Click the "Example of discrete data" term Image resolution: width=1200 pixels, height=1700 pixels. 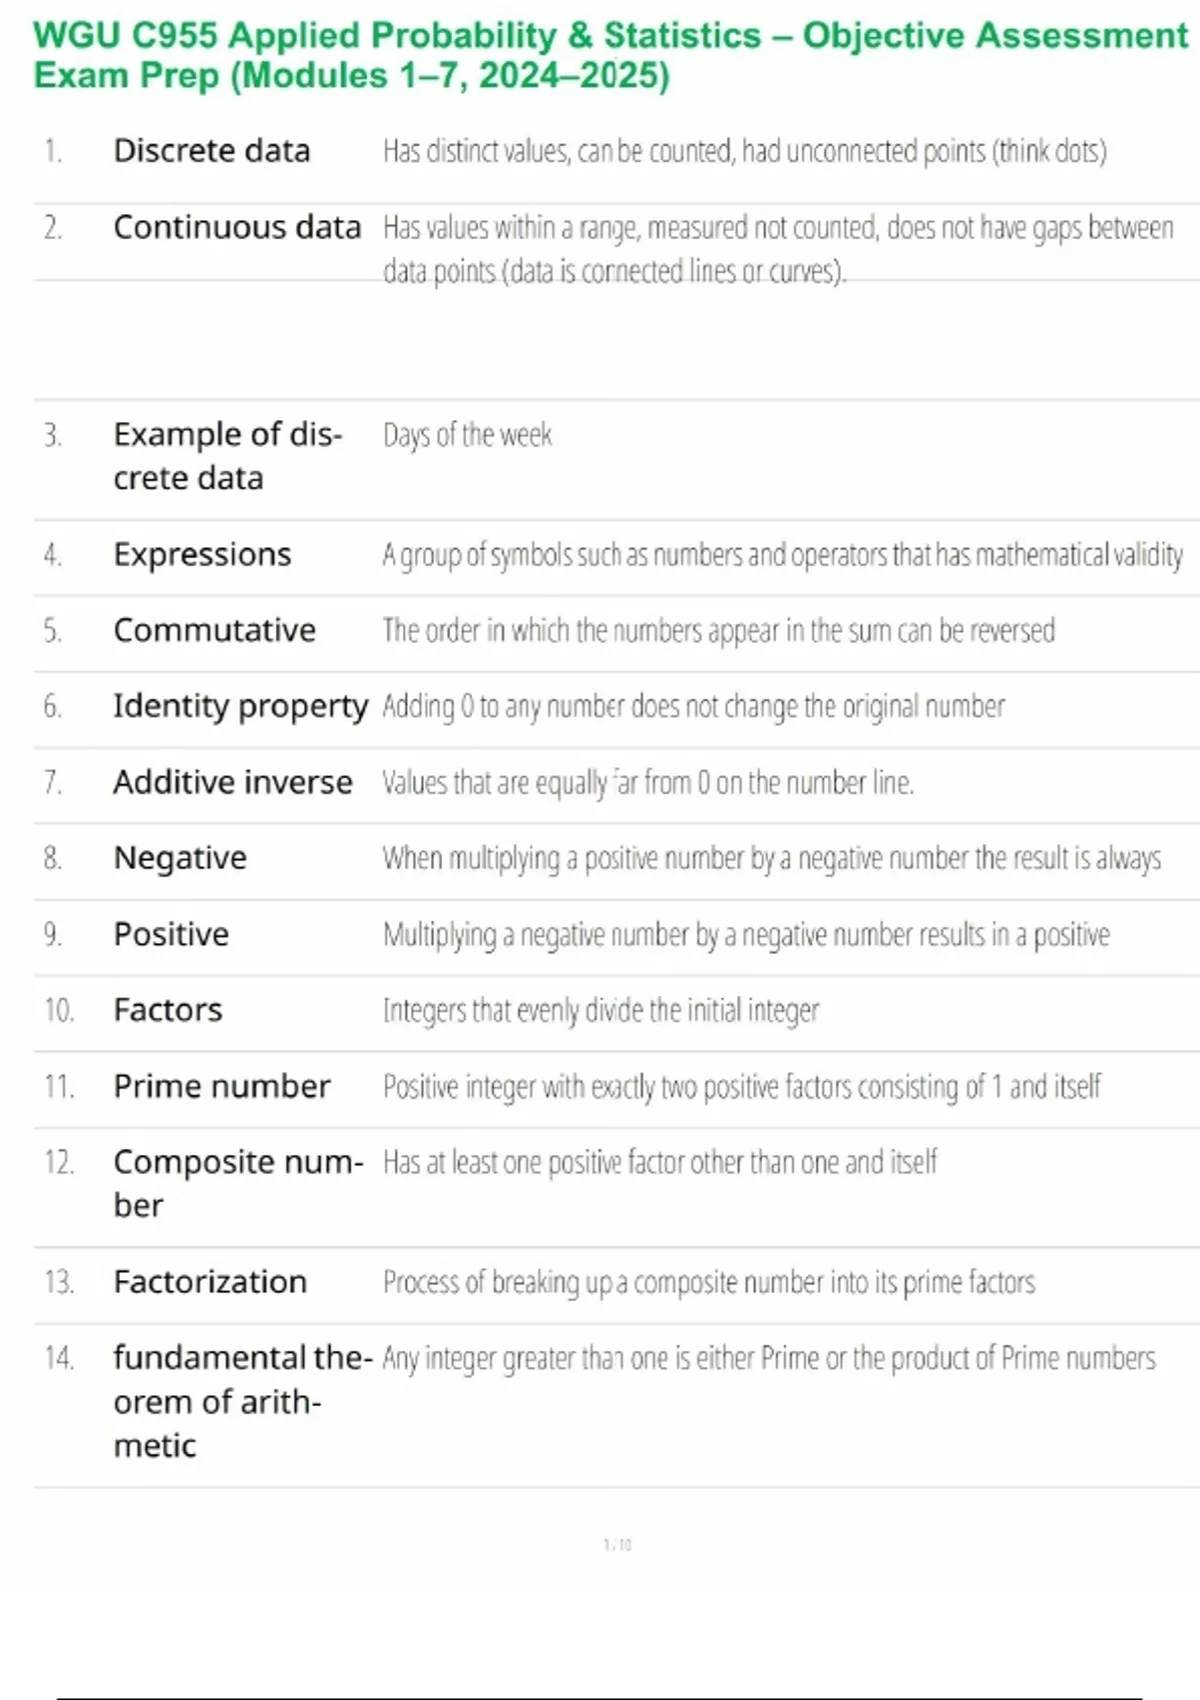coord(227,456)
